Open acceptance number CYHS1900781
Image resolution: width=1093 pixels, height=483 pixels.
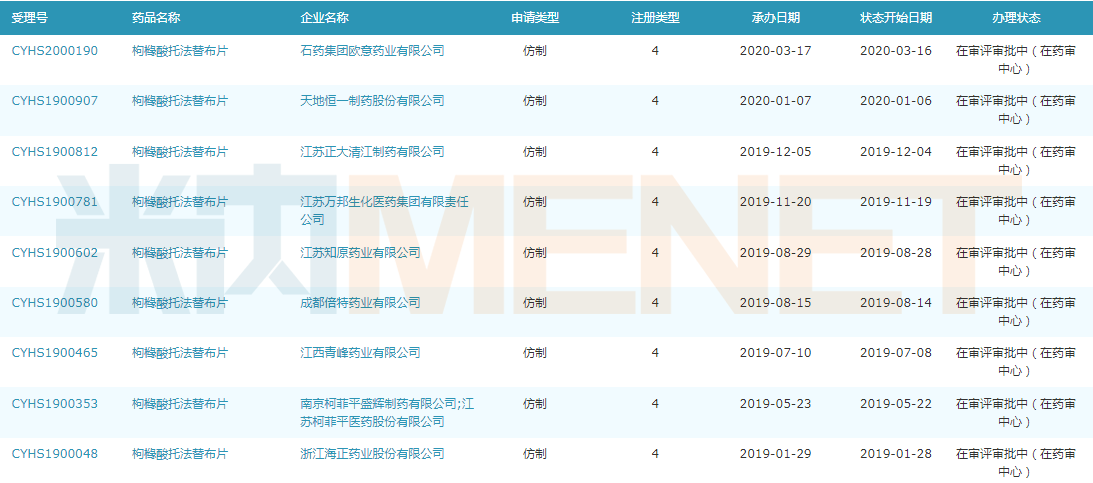click(54, 202)
